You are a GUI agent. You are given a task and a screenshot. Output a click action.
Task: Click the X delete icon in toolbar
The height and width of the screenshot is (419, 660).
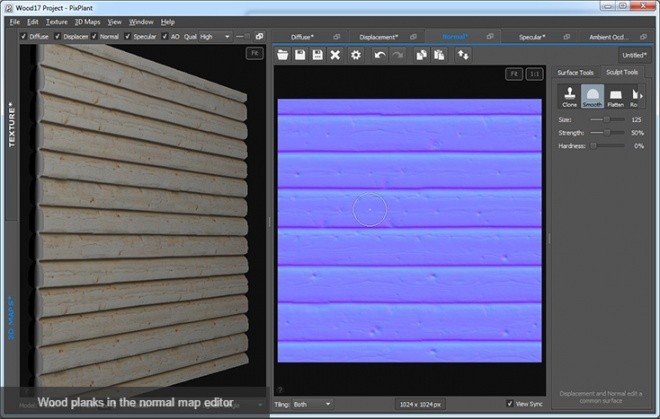335,55
